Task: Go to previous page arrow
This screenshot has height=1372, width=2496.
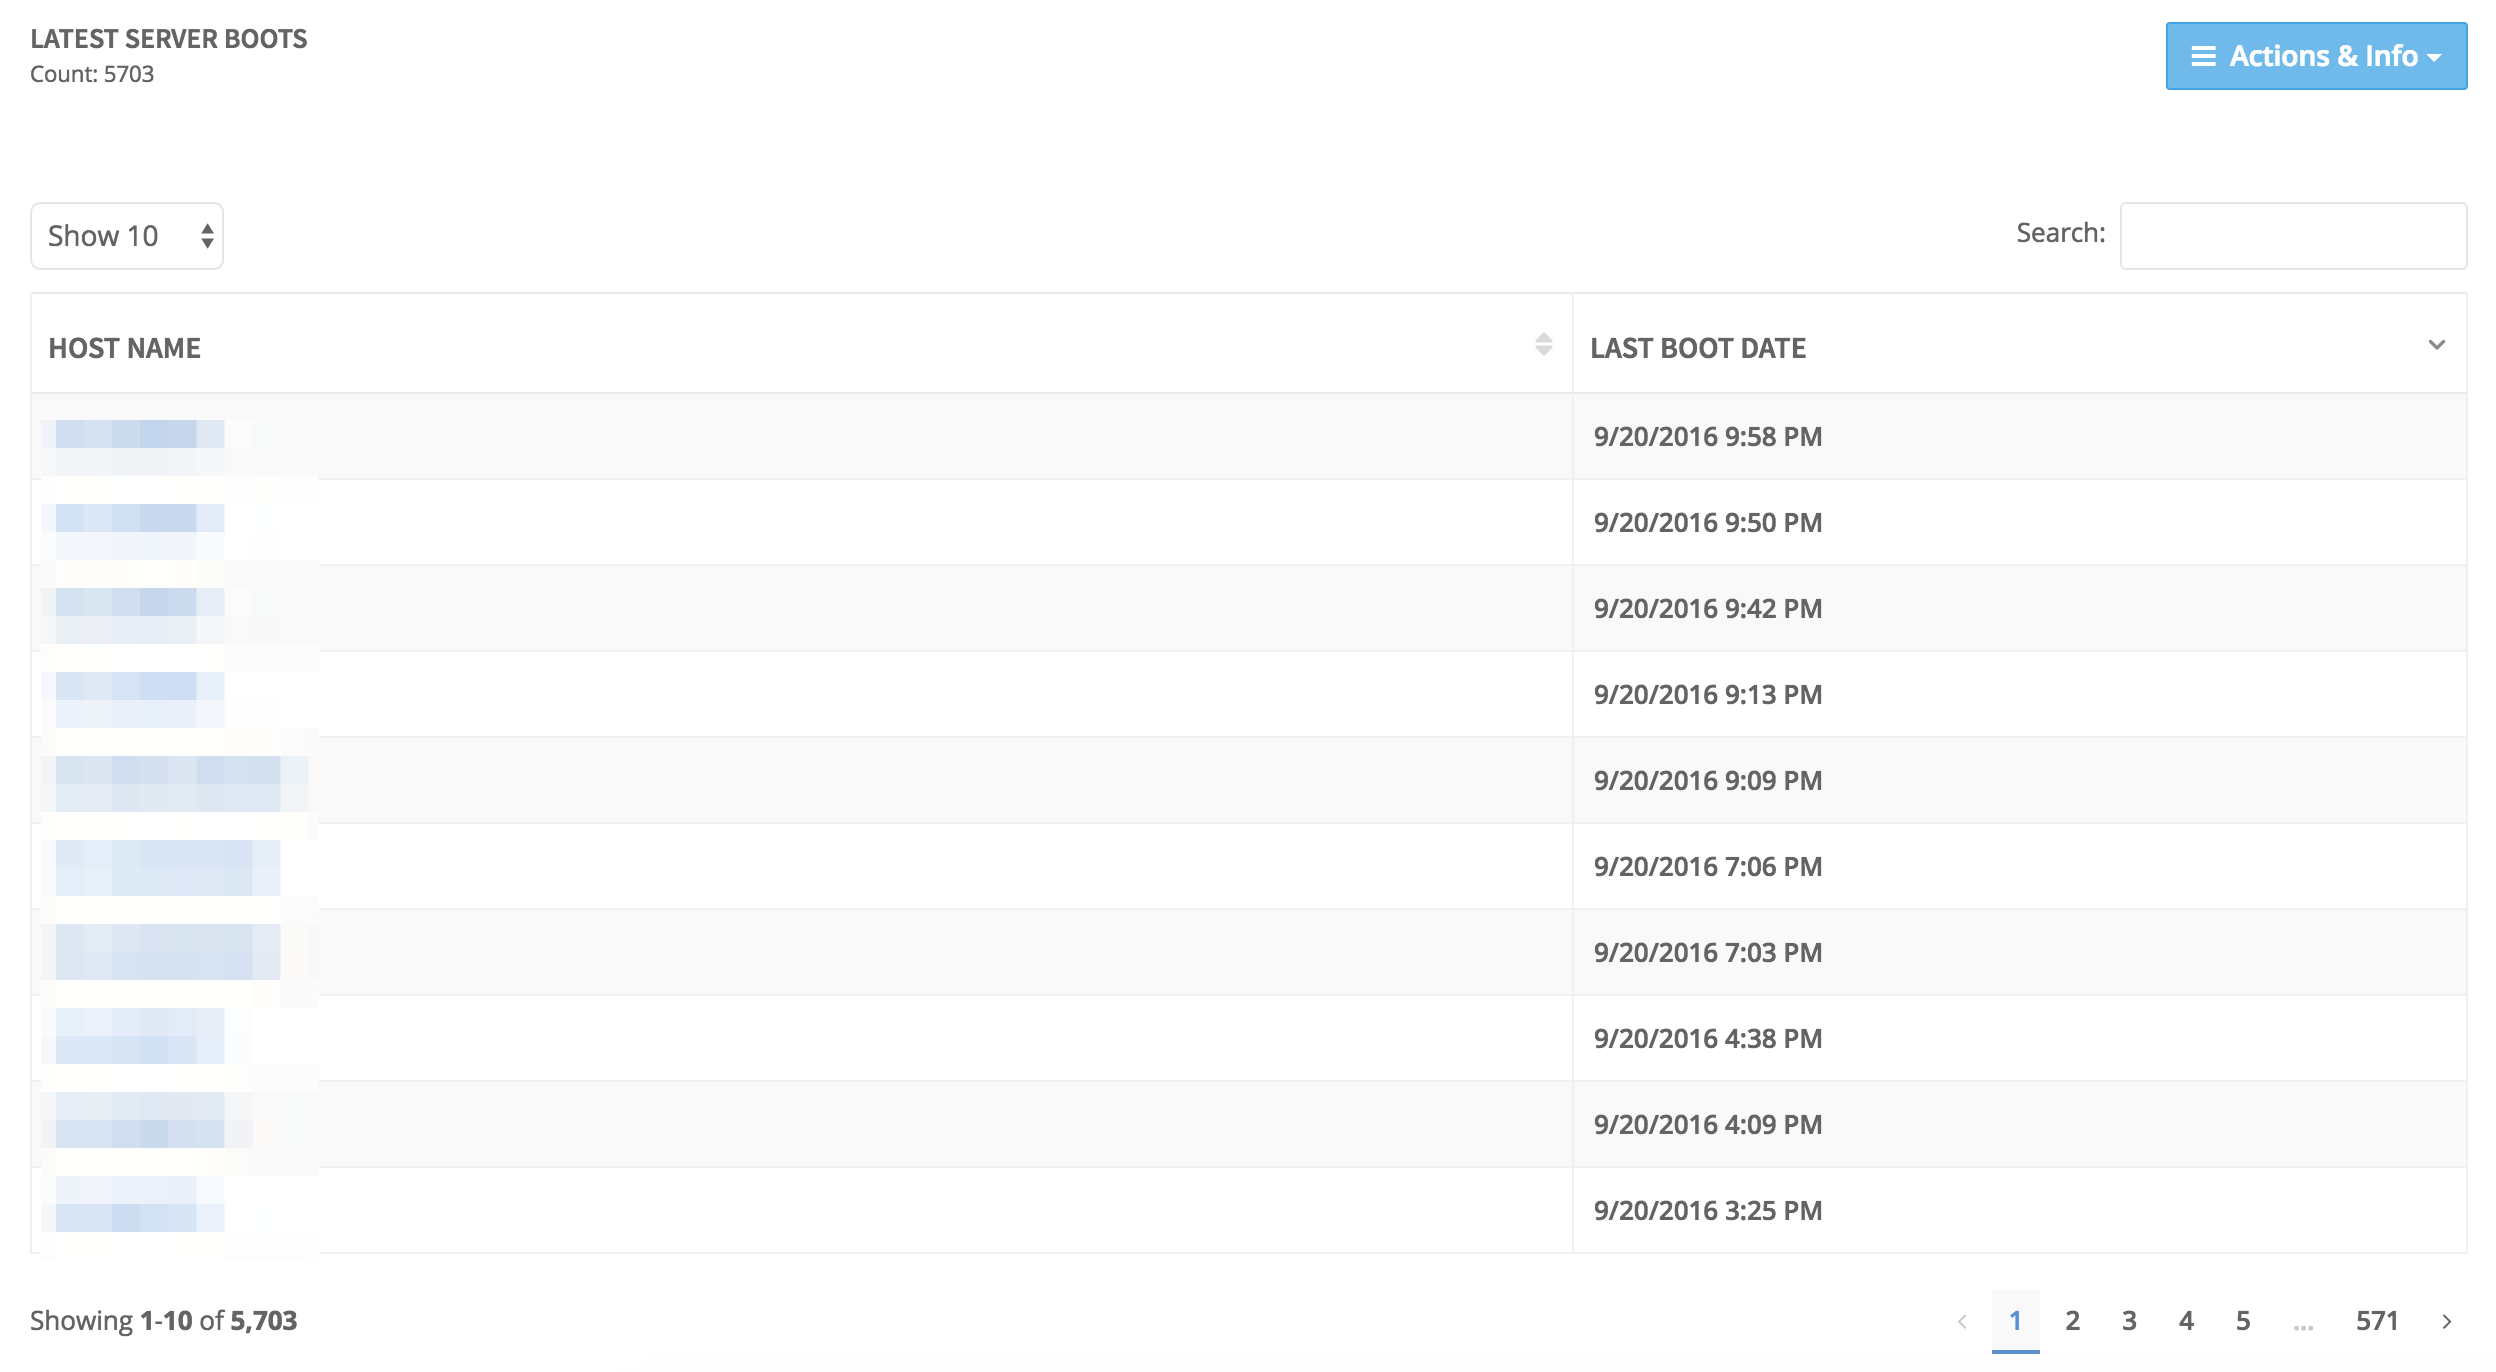Action: [x=1962, y=1321]
